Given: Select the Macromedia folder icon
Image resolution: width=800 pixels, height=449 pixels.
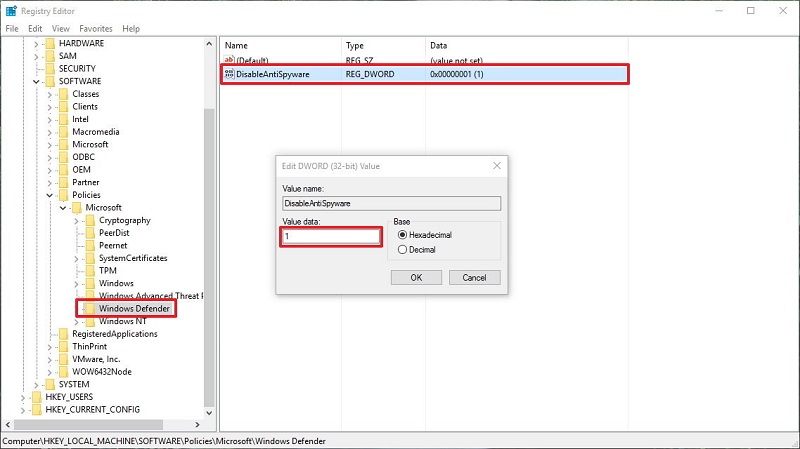Looking at the screenshot, I should click(x=63, y=132).
